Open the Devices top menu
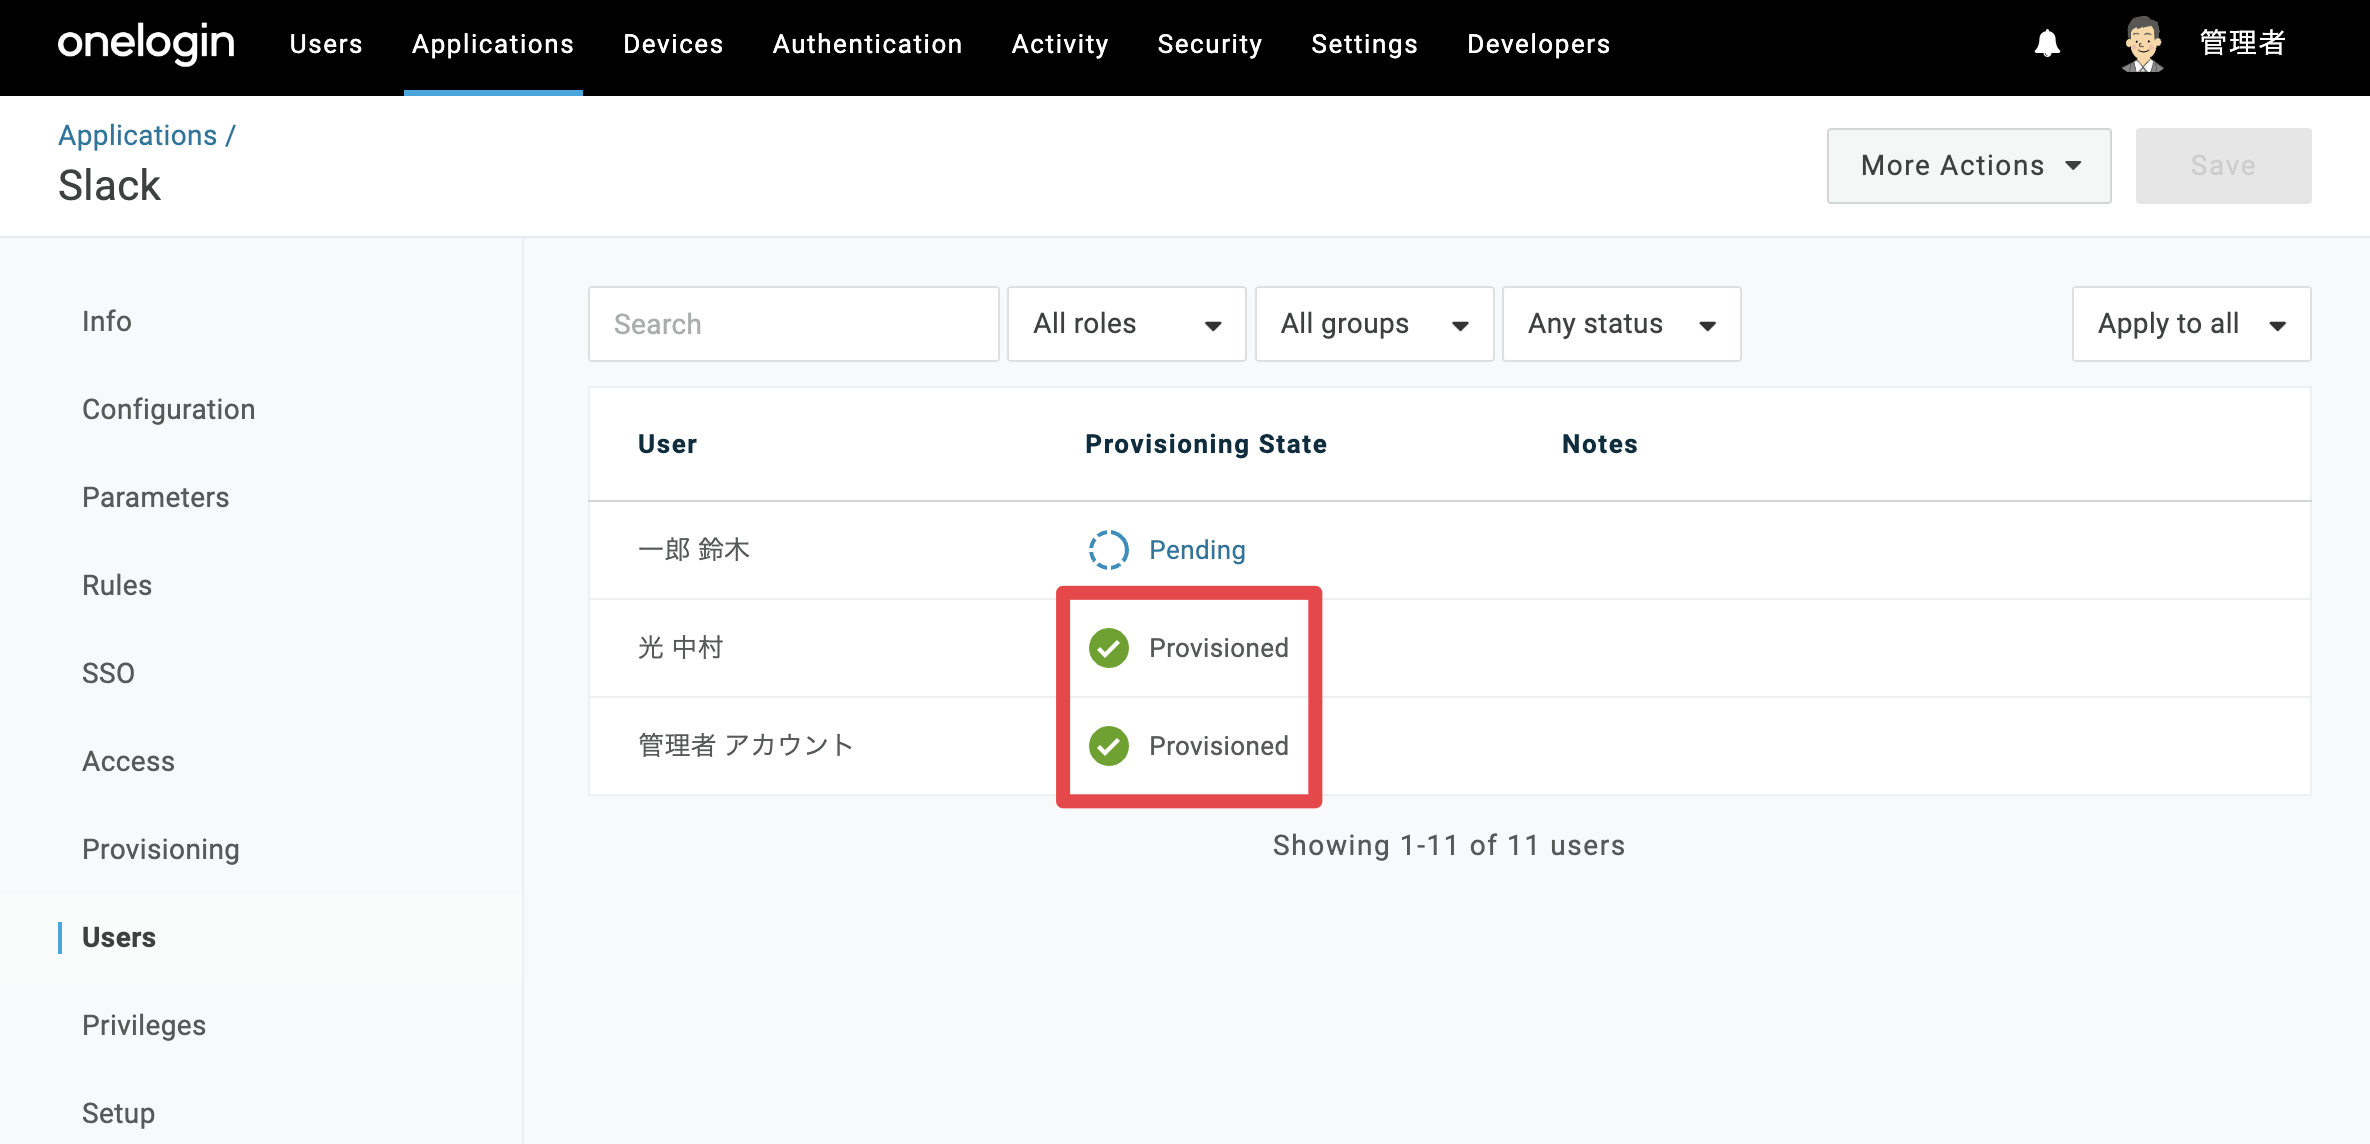Image resolution: width=2370 pixels, height=1144 pixels. (673, 44)
